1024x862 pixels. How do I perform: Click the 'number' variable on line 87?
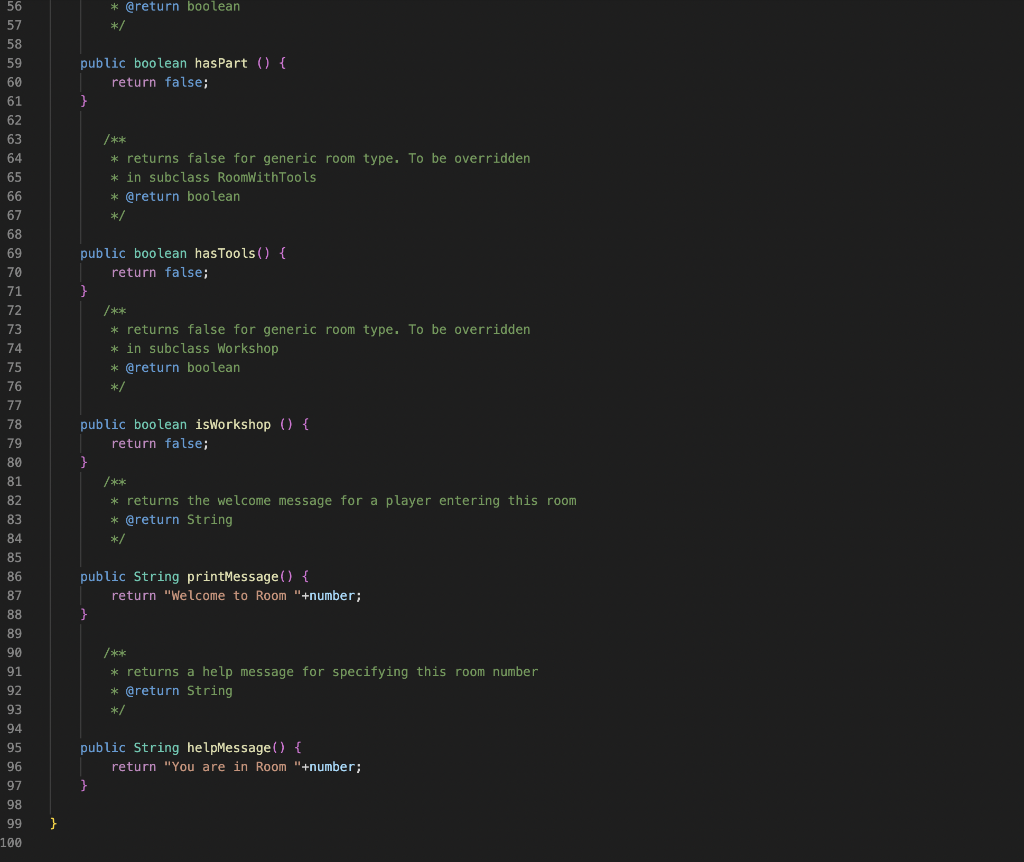pos(332,596)
